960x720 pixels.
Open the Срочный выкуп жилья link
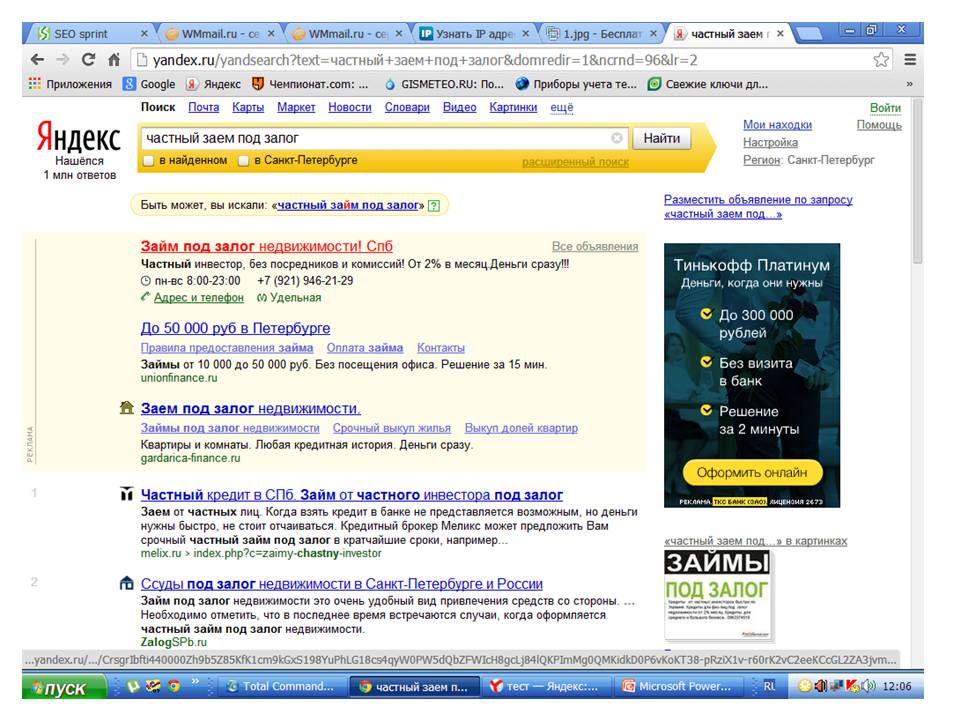click(392, 428)
